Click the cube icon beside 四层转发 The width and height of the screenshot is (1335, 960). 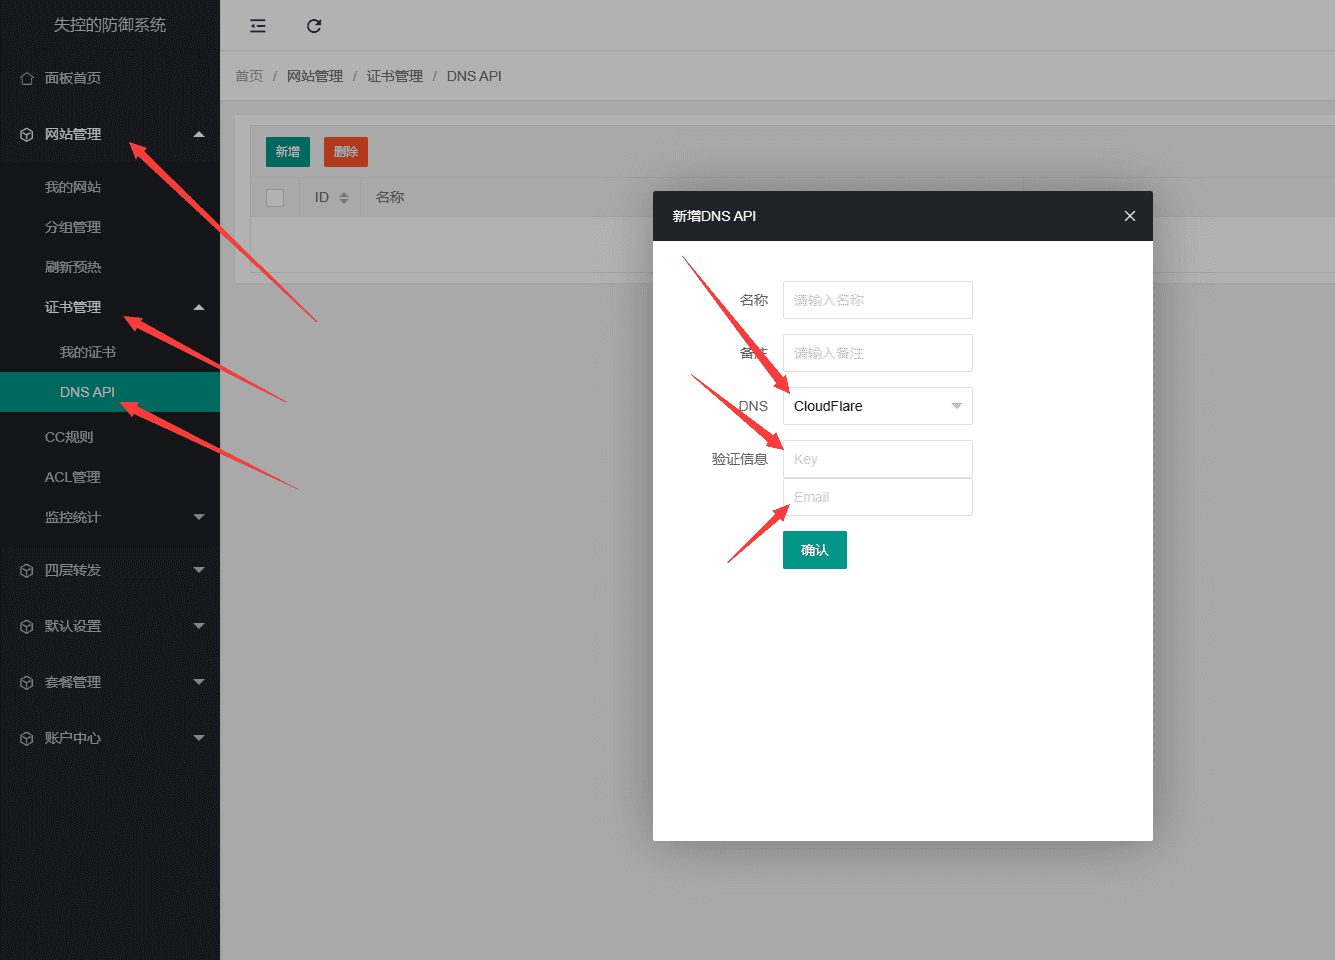click(27, 570)
